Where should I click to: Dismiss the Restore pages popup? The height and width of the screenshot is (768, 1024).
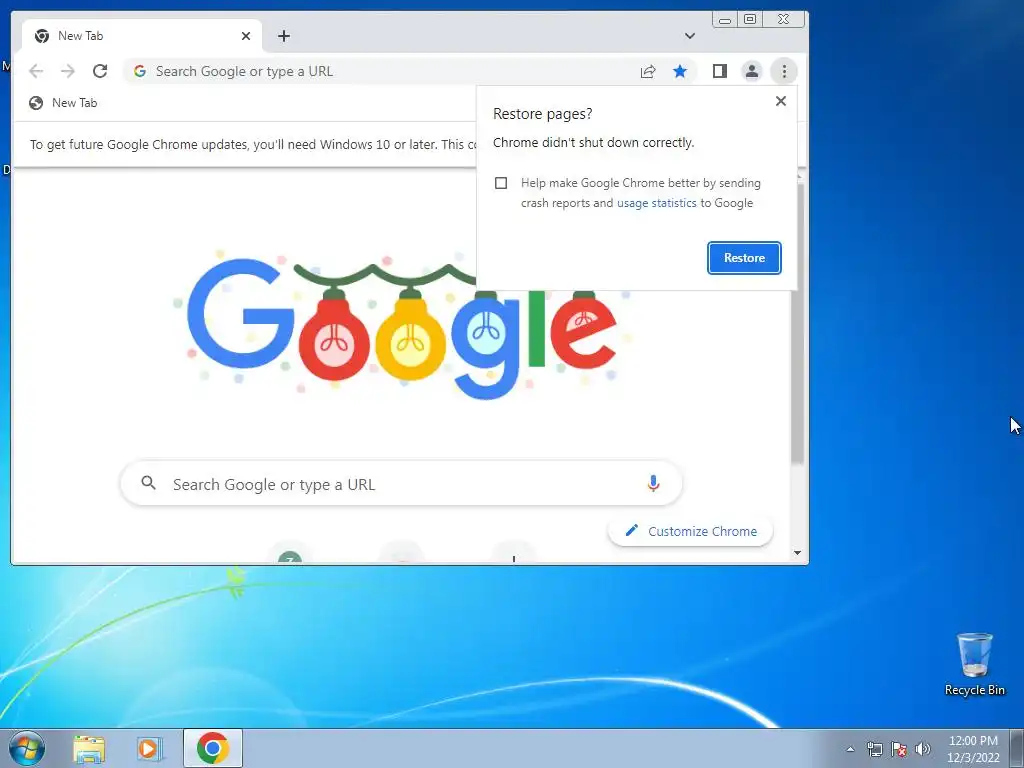click(780, 101)
